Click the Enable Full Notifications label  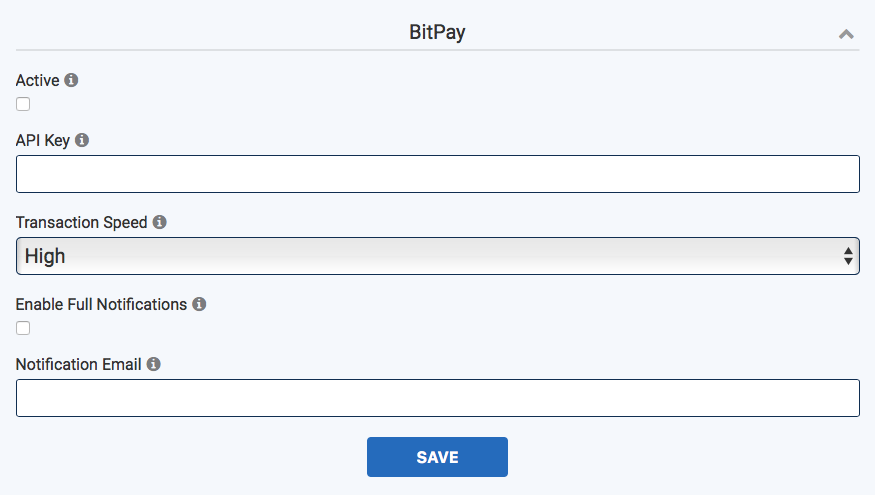[x=102, y=304]
